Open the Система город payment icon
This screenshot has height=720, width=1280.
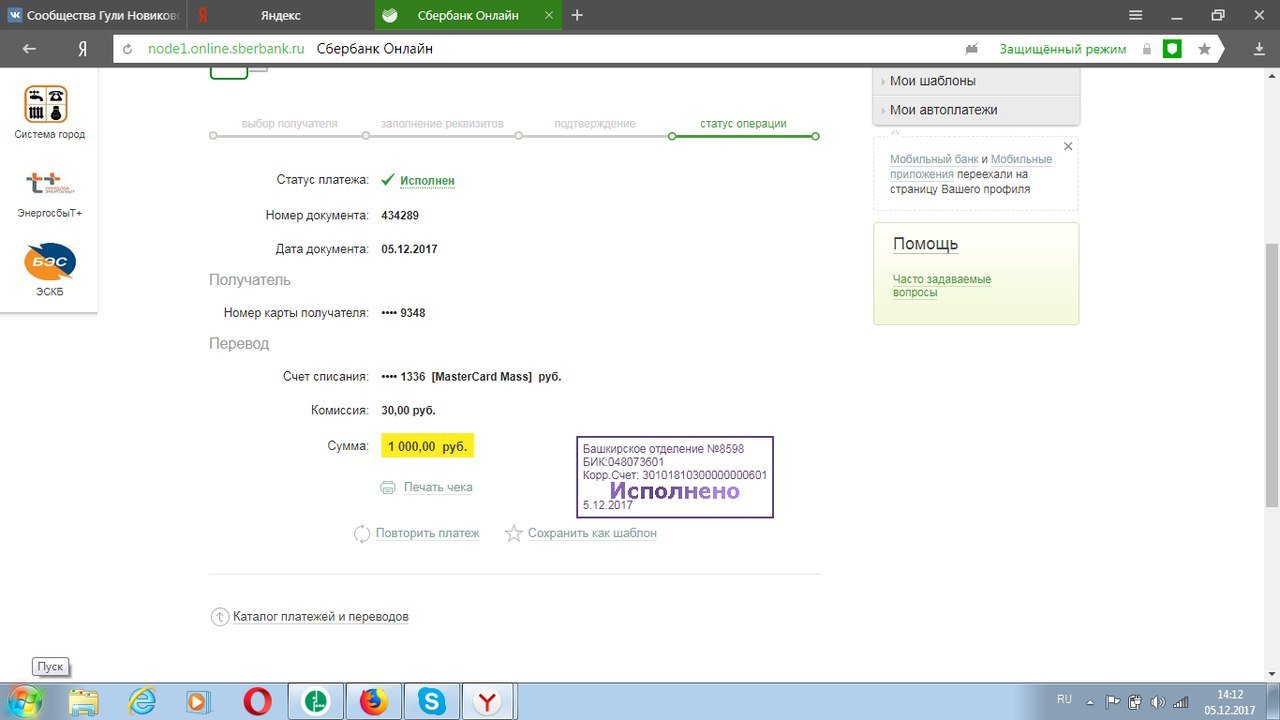(46, 104)
